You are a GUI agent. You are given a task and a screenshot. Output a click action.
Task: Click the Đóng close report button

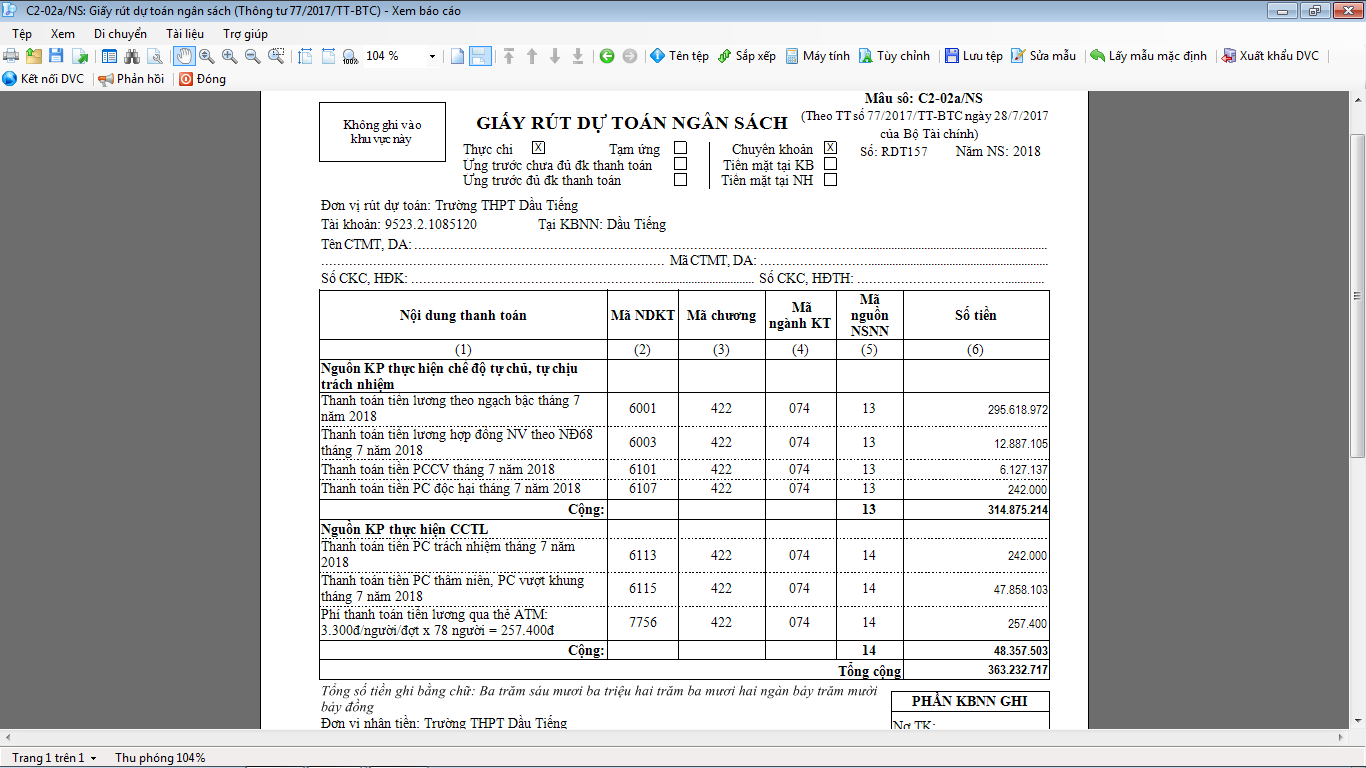(x=202, y=79)
